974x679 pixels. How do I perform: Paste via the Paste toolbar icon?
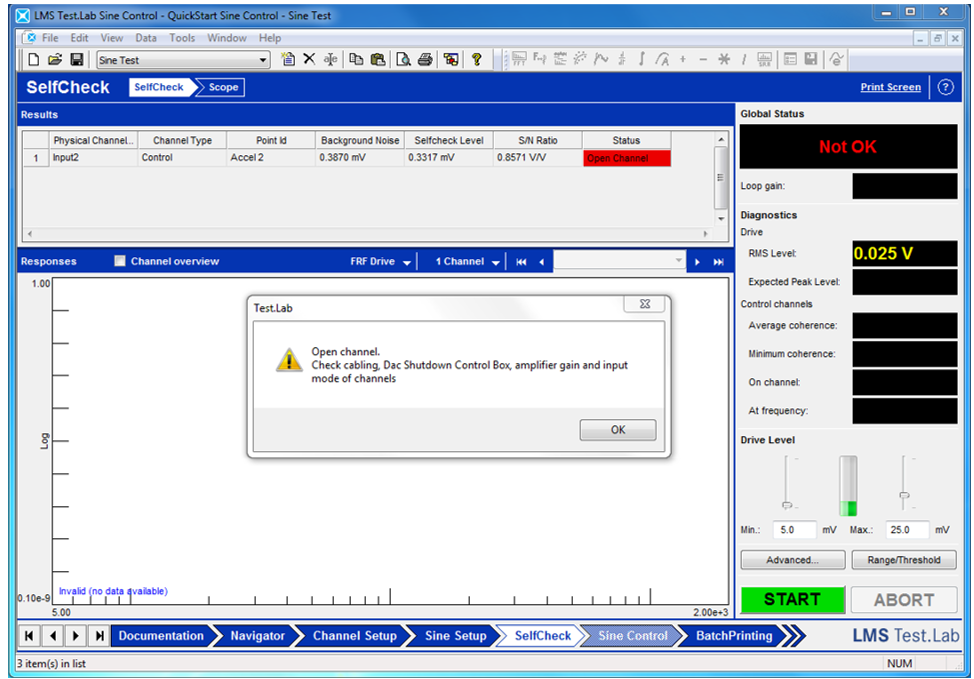pos(377,59)
